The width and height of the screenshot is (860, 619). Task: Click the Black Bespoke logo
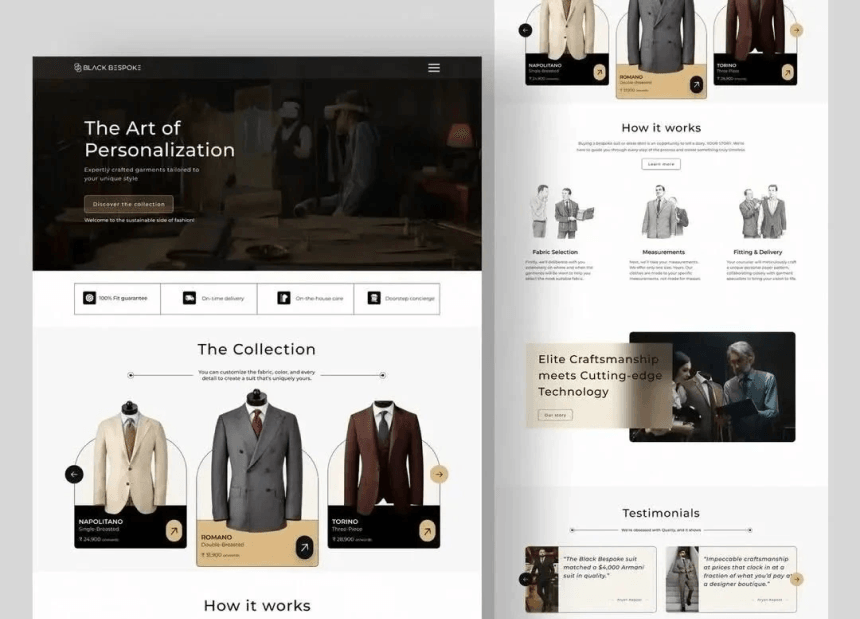point(107,68)
